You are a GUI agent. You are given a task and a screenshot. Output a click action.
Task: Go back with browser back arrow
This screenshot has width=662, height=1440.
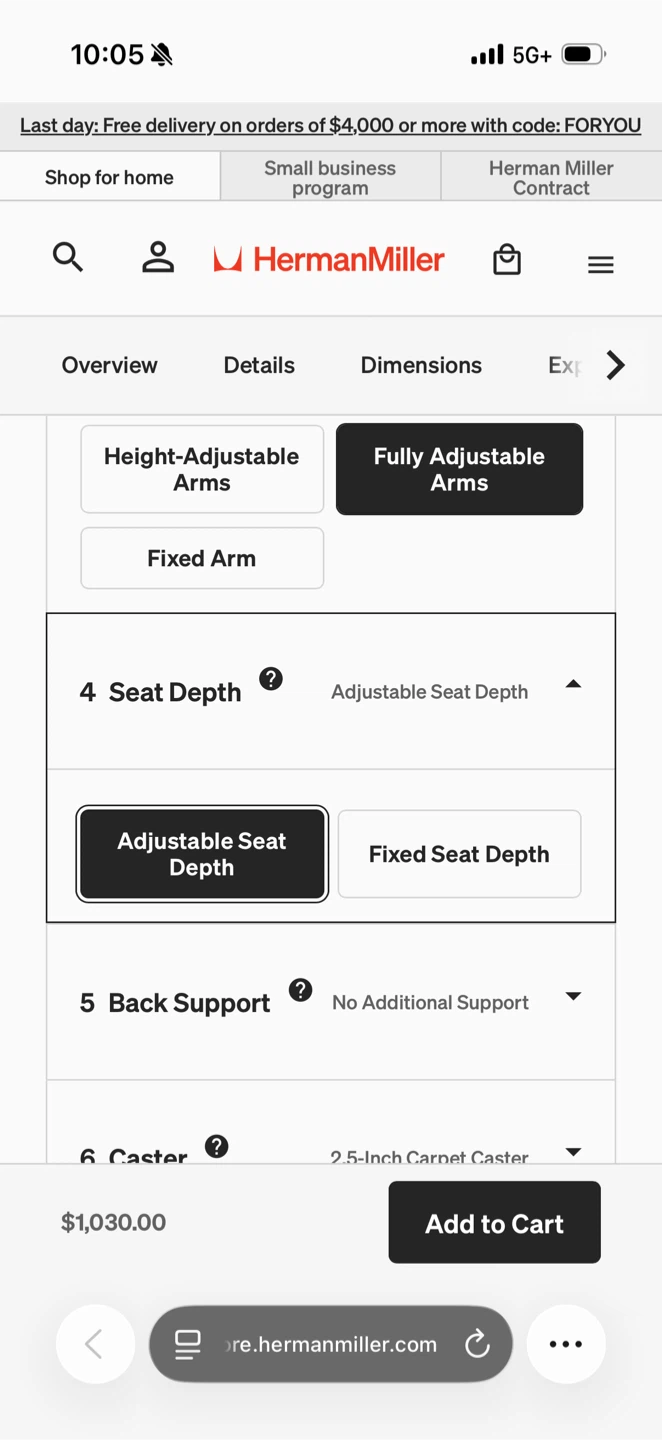(x=95, y=1344)
